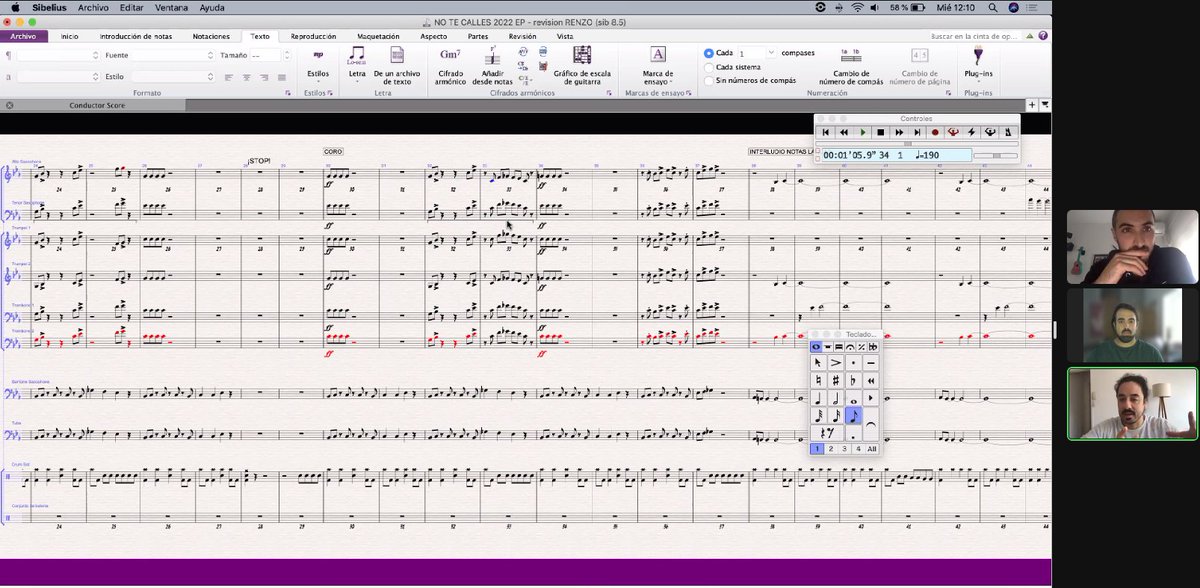
Task: Switch keypad to voice 4
Action: point(858,449)
